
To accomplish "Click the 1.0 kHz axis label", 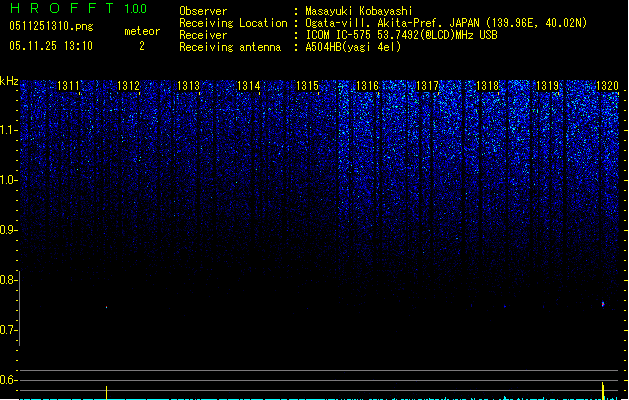I will click(8, 180).
